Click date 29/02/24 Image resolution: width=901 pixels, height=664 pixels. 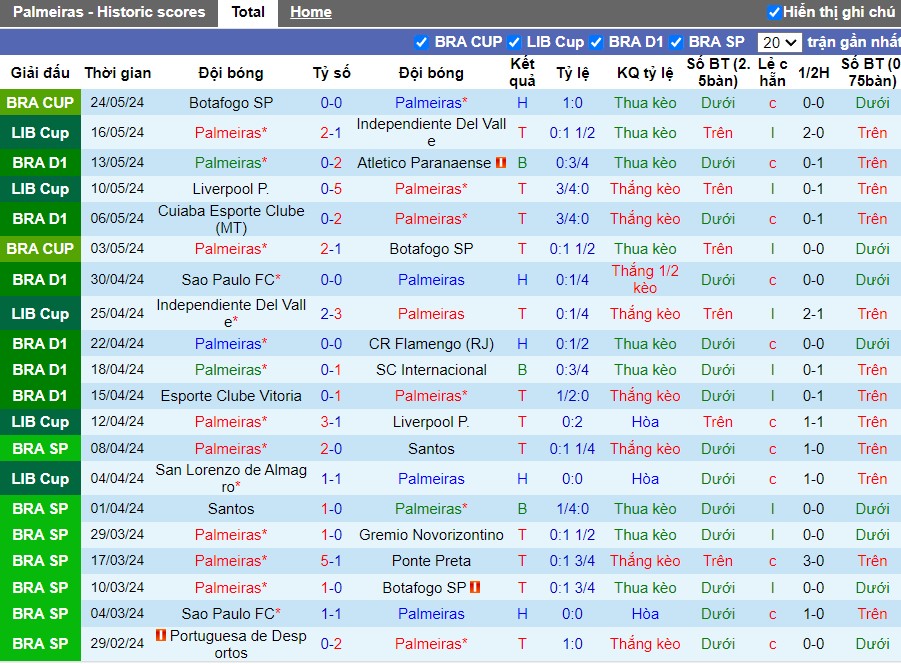point(117,643)
